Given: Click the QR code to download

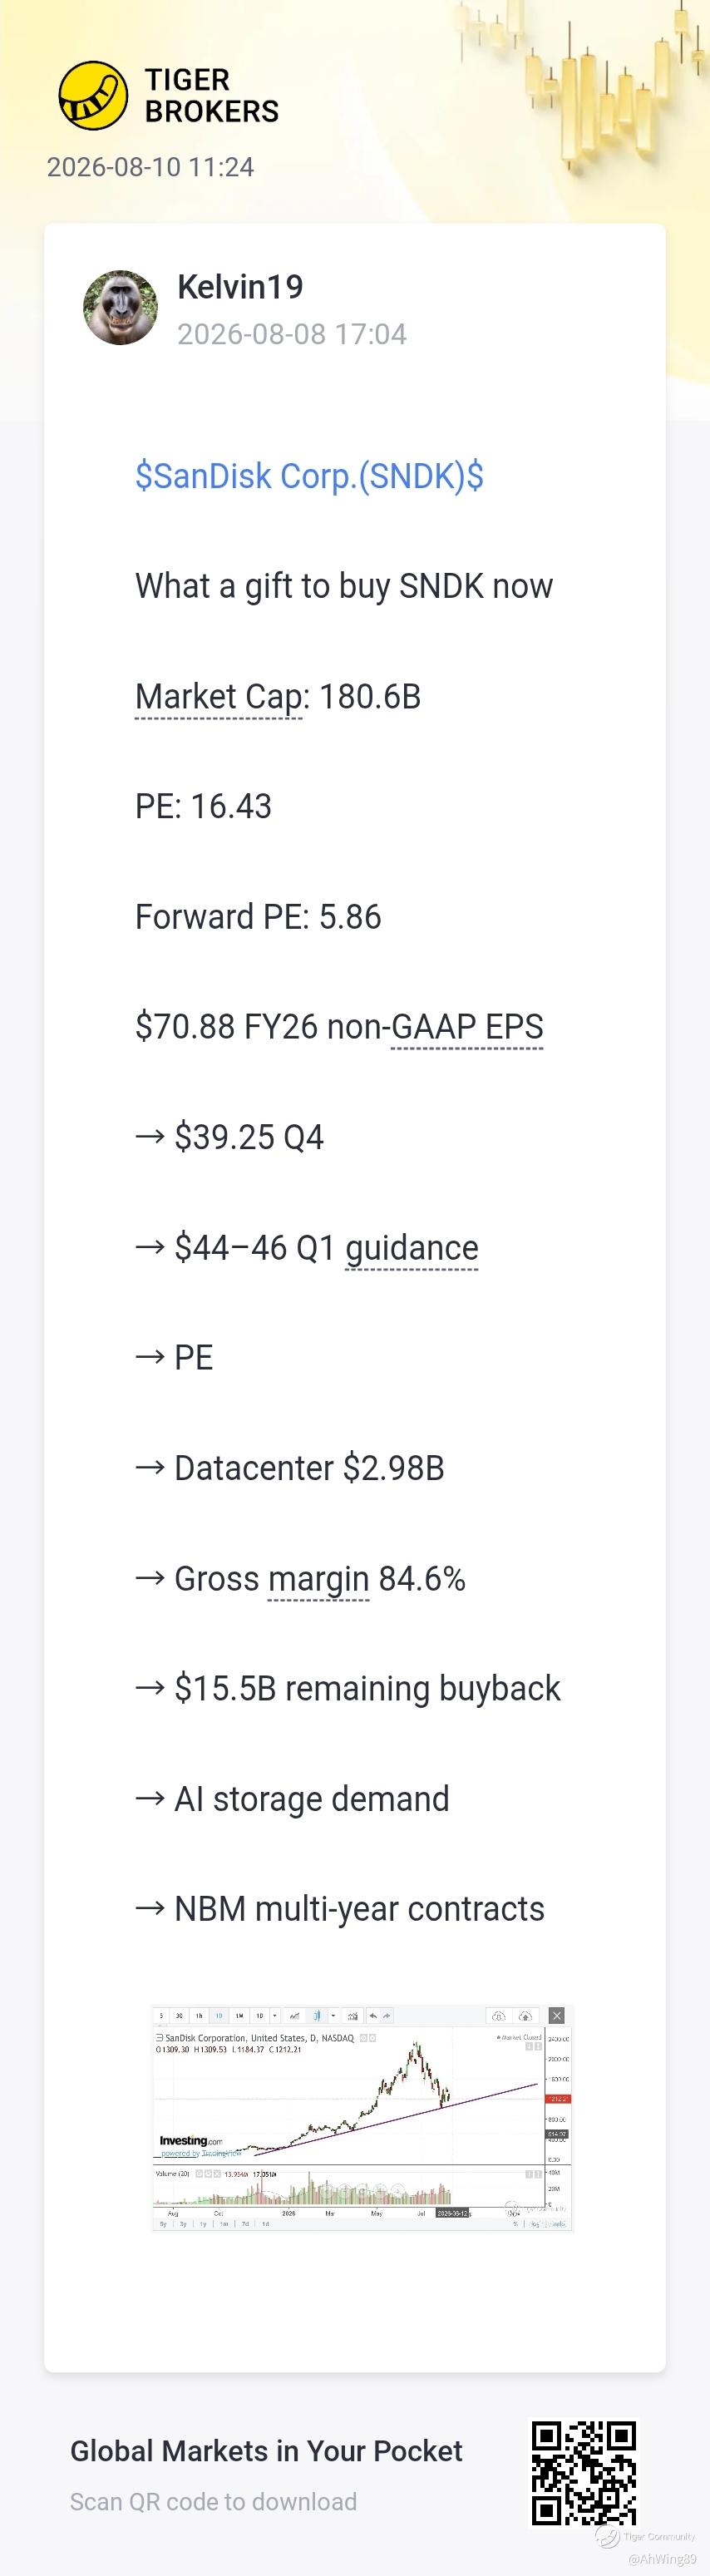Looking at the screenshot, I should click(x=583, y=2473).
